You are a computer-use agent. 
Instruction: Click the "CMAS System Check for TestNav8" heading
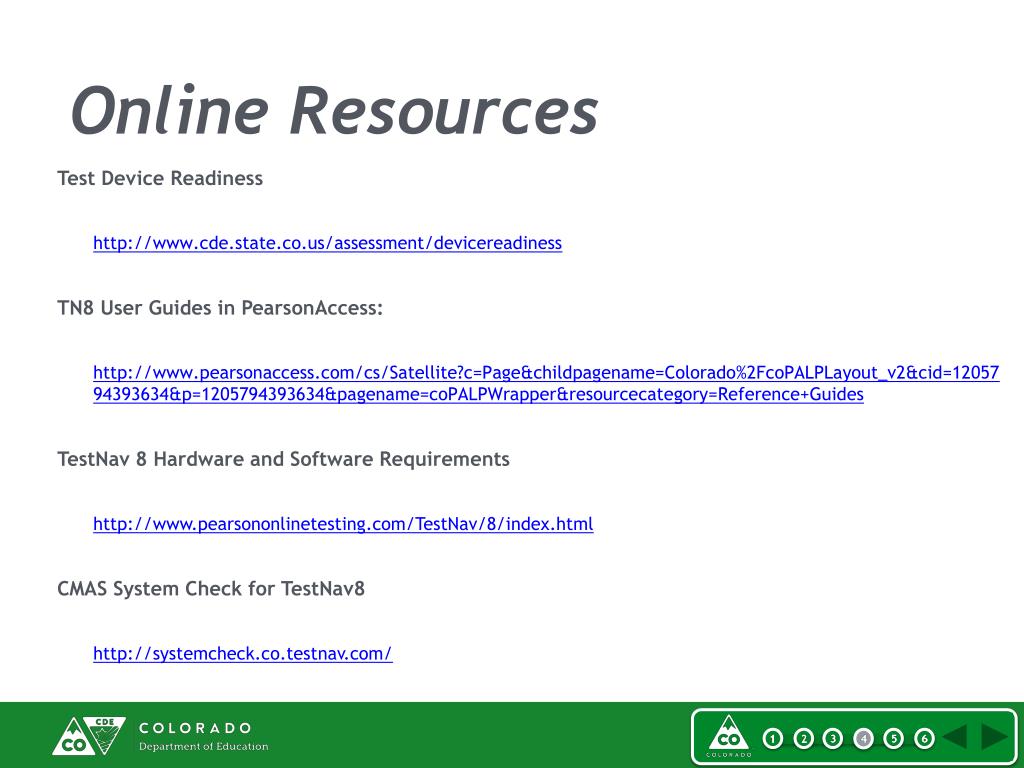pos(211,589)
